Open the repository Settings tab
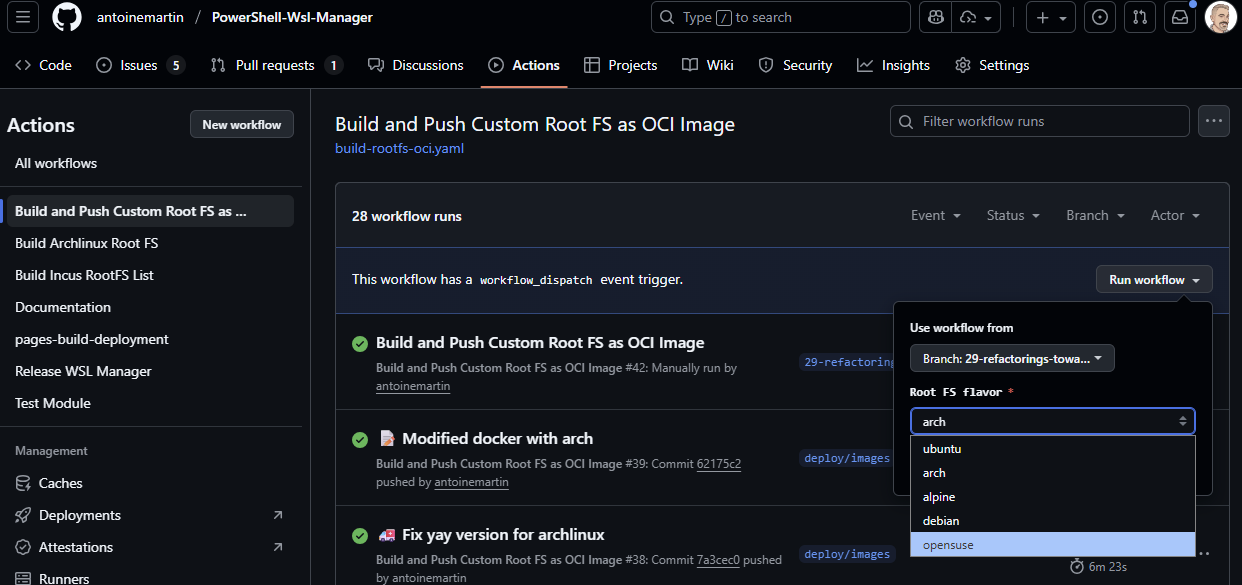This screenshot has width=1242, height=585. (x=992, y=65)
